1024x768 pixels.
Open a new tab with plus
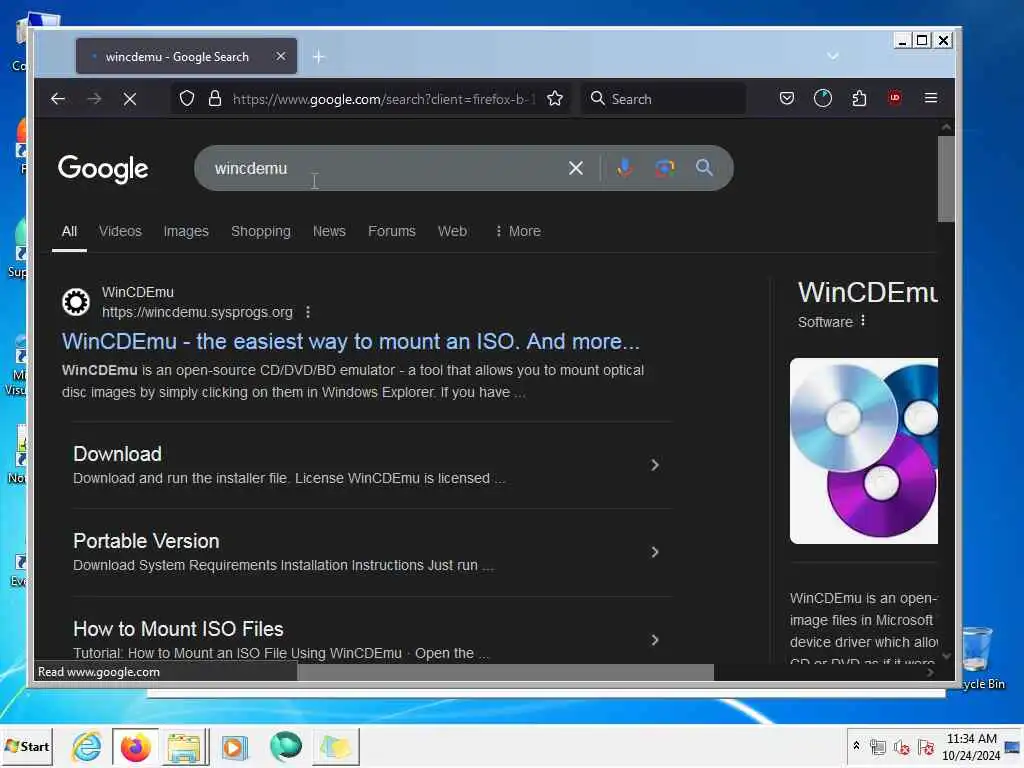[x=318, y=57]
